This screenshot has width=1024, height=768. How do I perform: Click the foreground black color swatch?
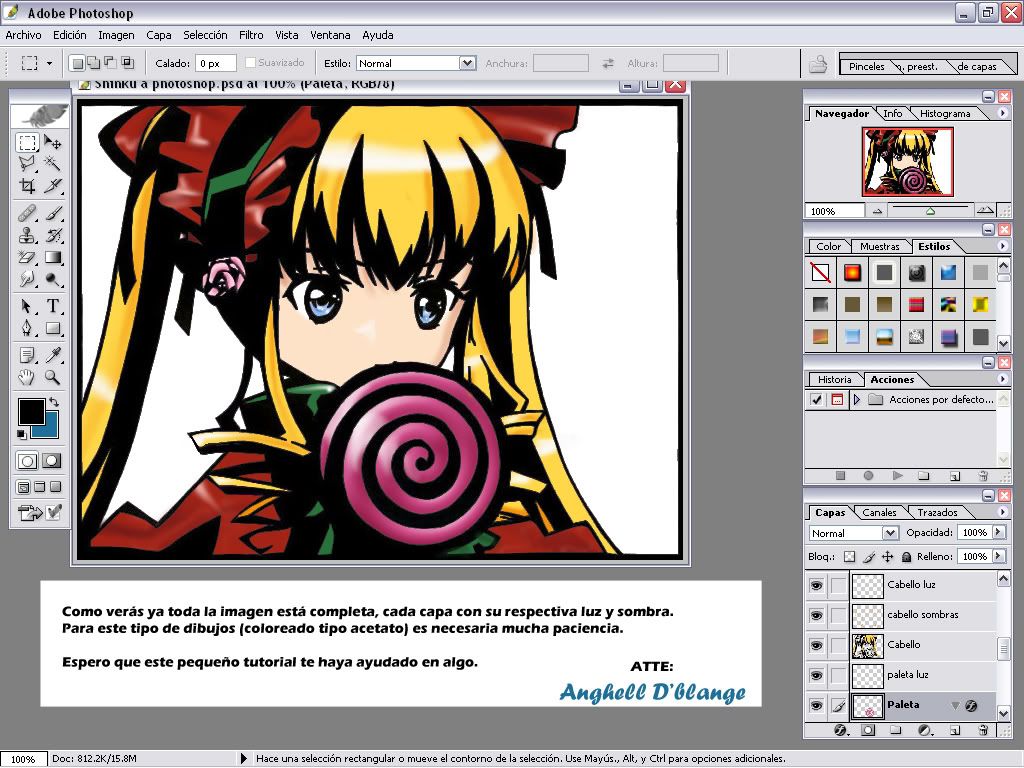coord(31,411)
